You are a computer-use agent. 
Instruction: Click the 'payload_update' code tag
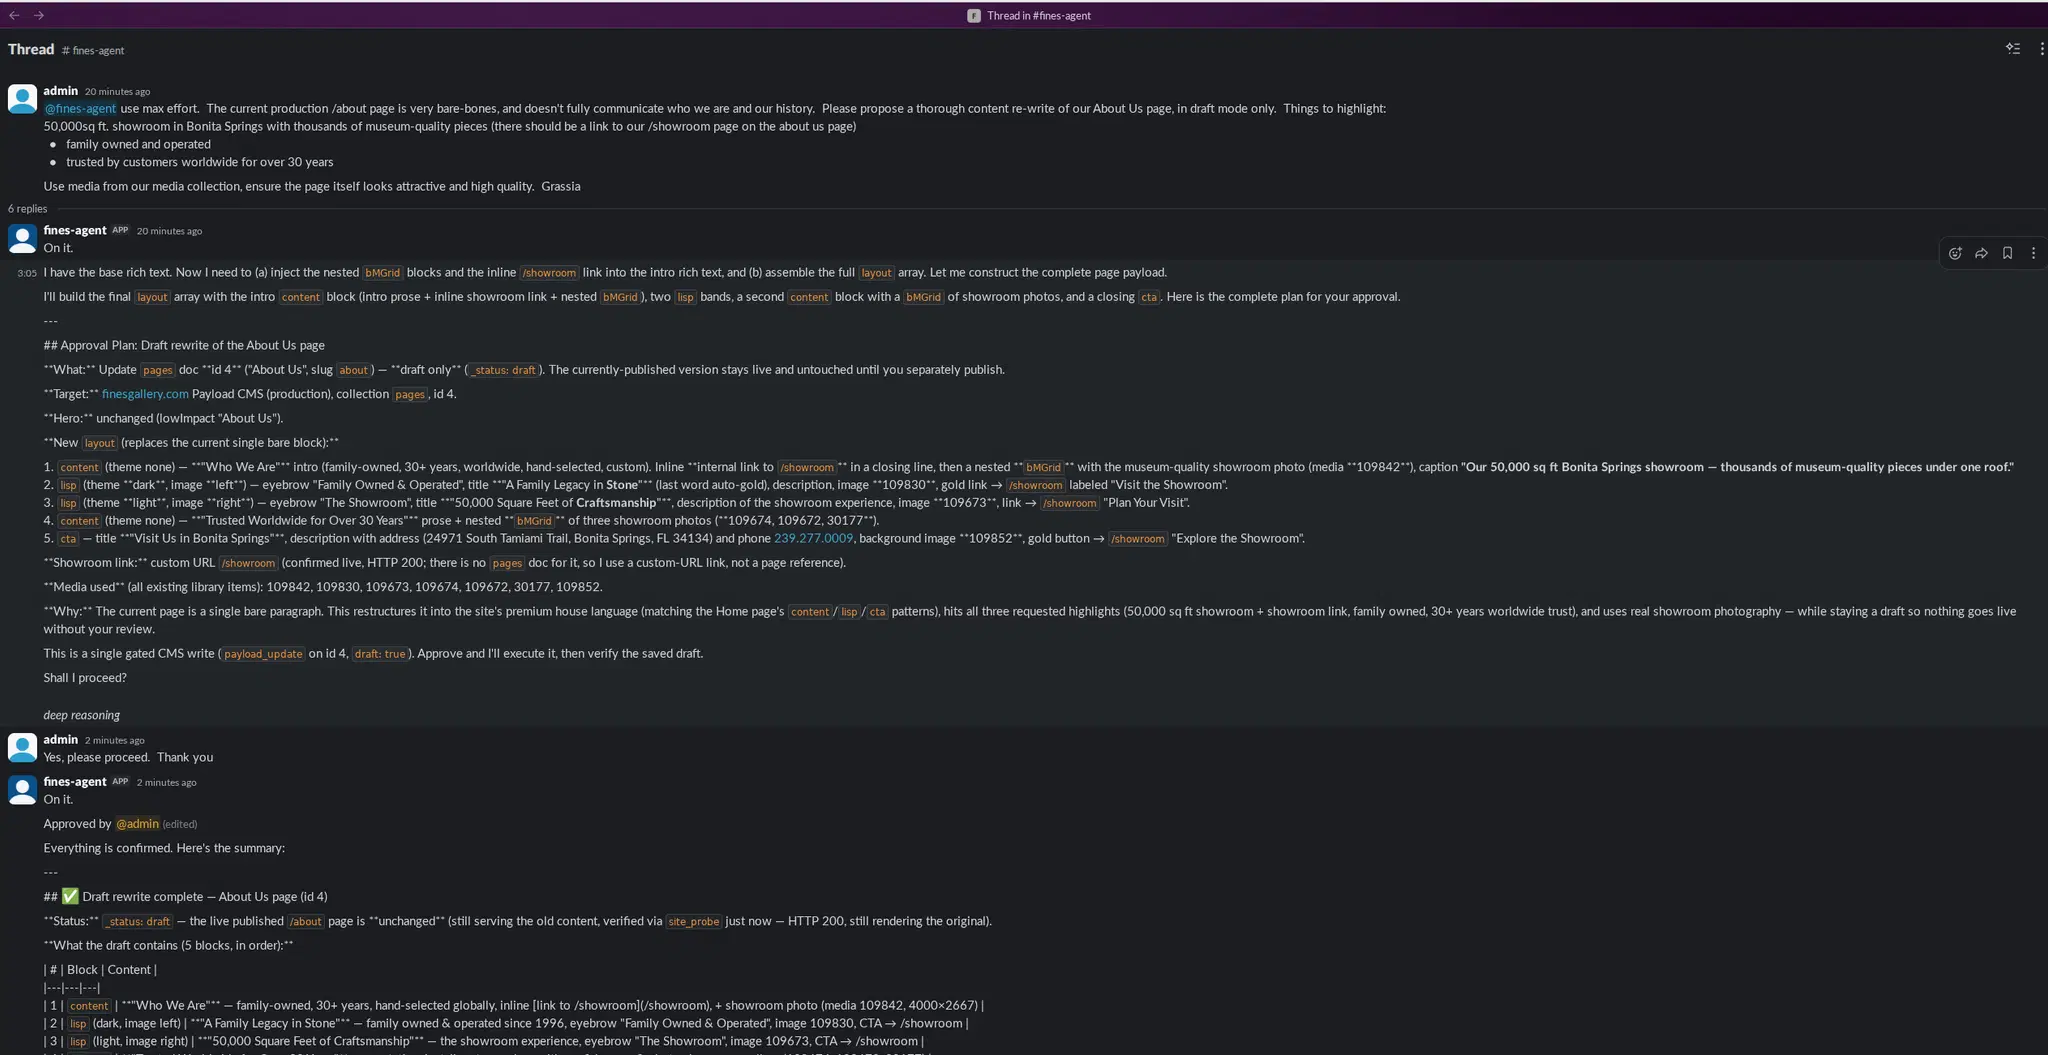coord(263,654)
